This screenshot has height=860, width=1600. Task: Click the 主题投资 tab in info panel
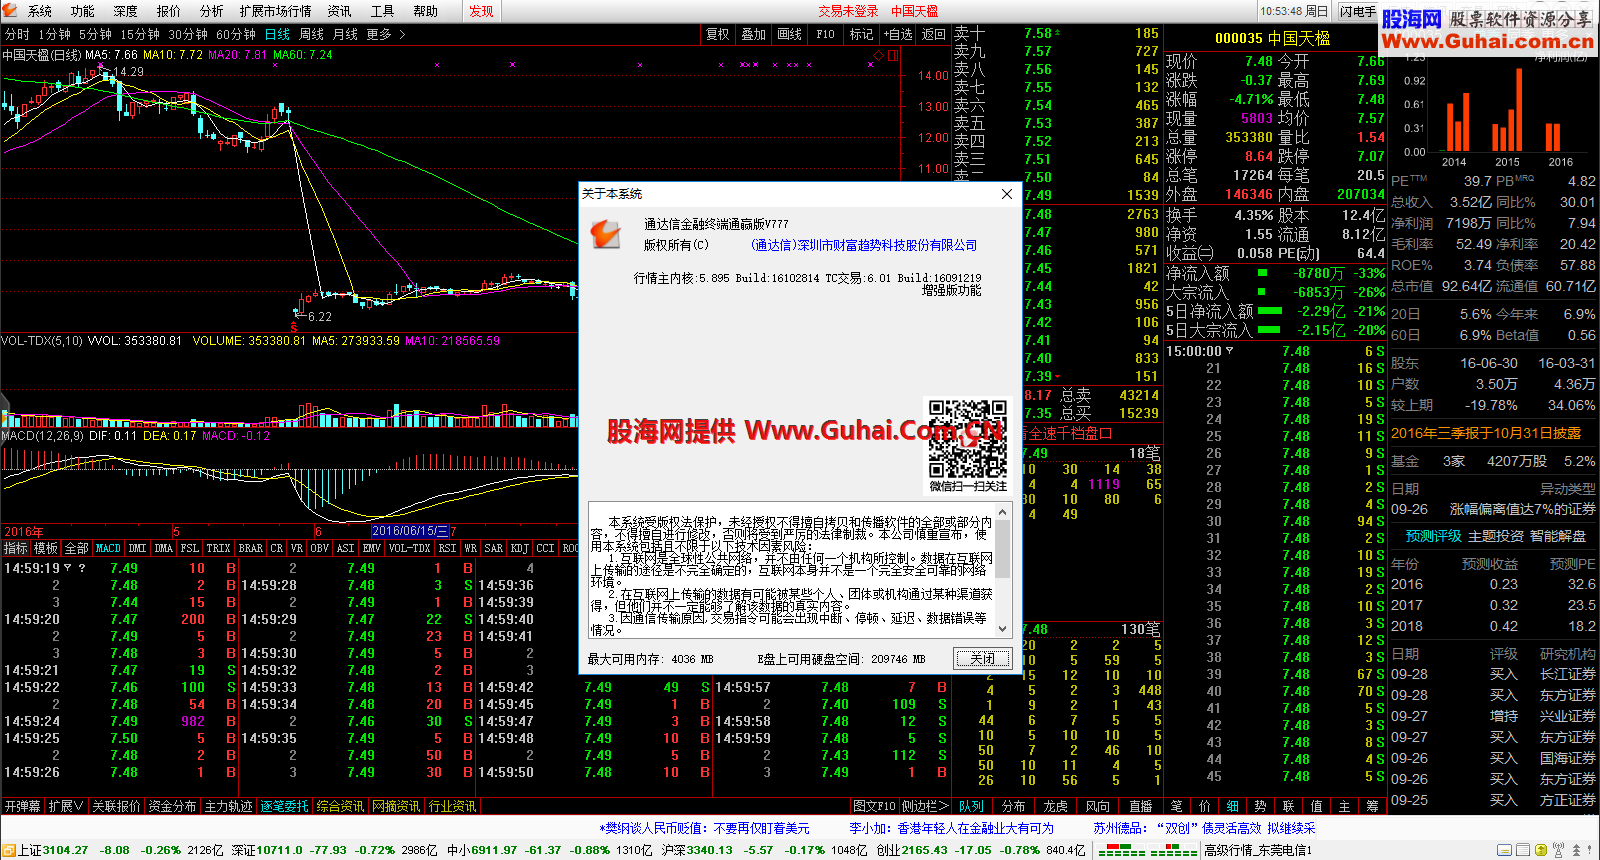point(1496,536)
